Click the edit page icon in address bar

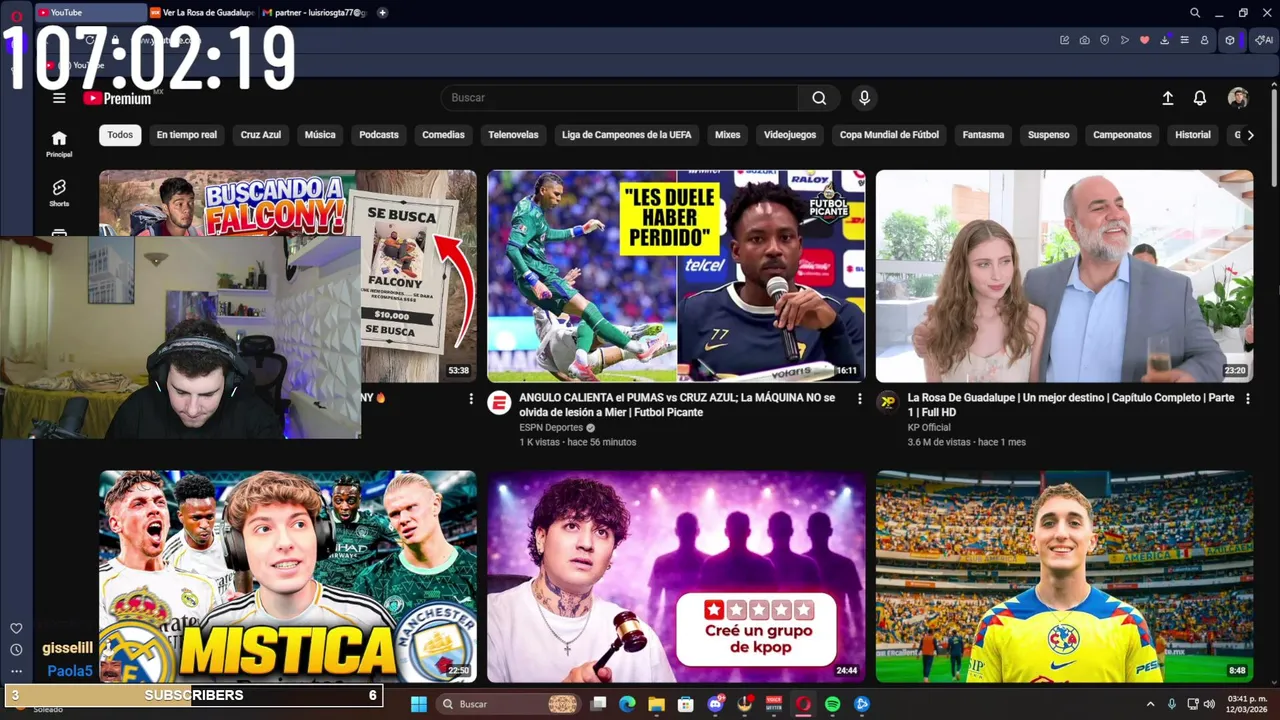click(x=1065, y=40)
